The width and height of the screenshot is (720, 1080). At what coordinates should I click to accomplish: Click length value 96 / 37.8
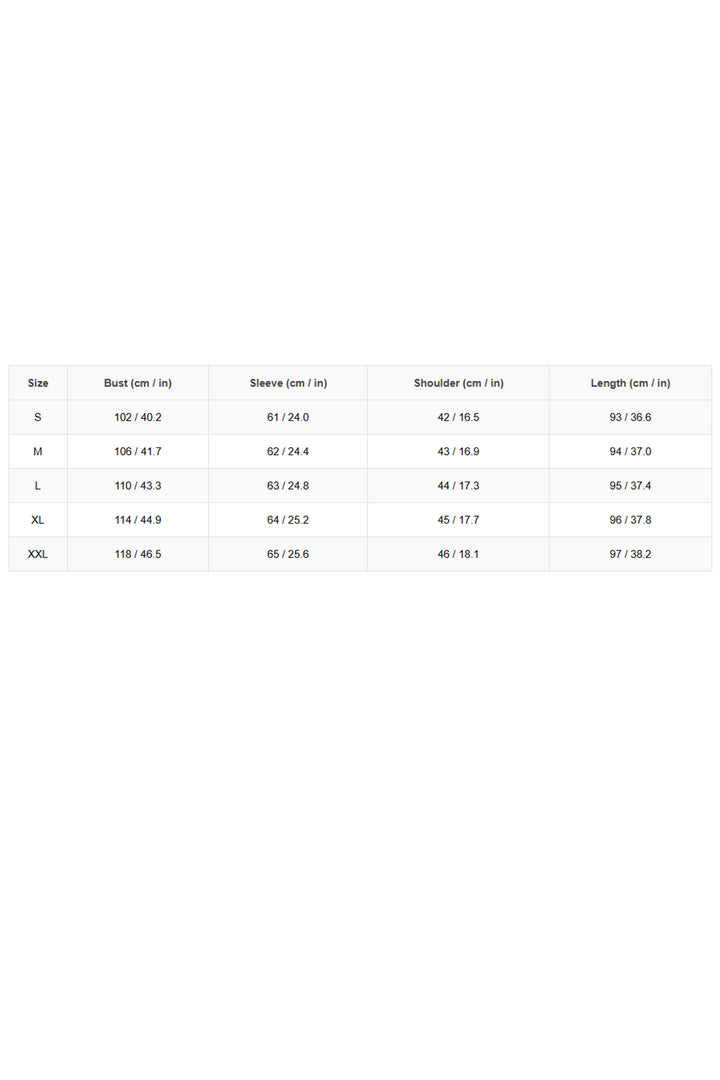coord(630,520)
